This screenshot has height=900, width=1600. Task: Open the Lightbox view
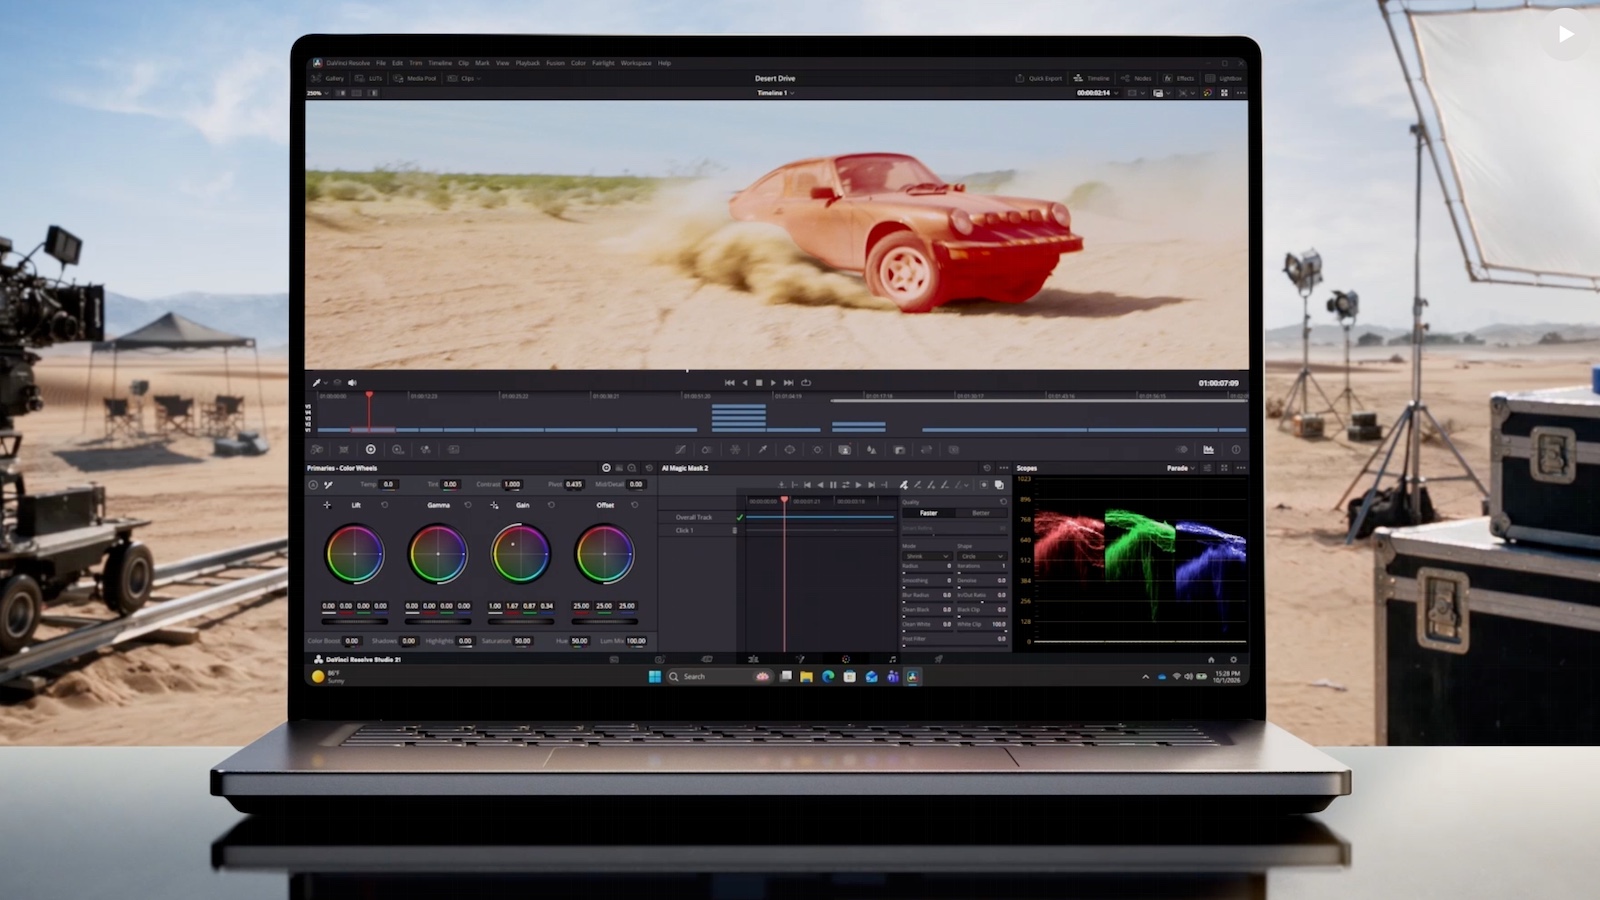(x=1224, y=78)
